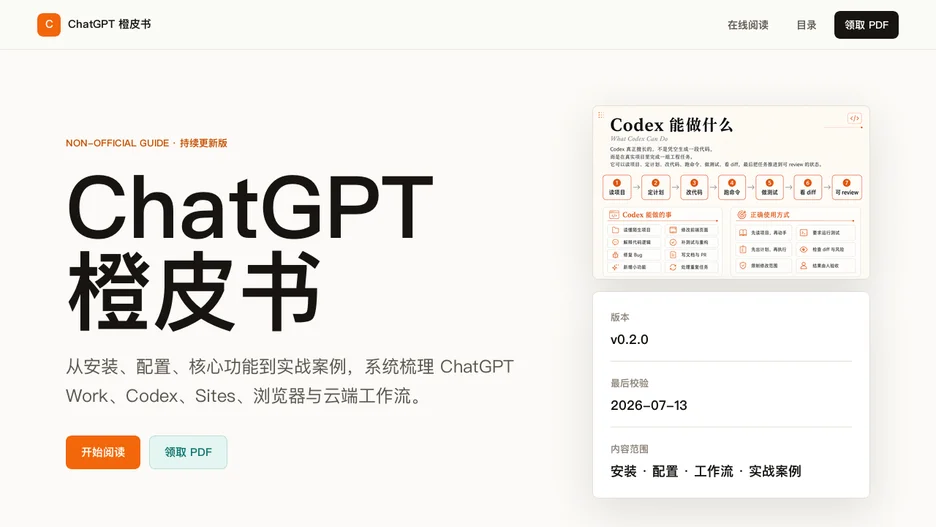Open the ChatGPT 橙皮书 brand title link
Image resolution: width=936 pixels, height=527 pixels.
click(x=109, y=24)
